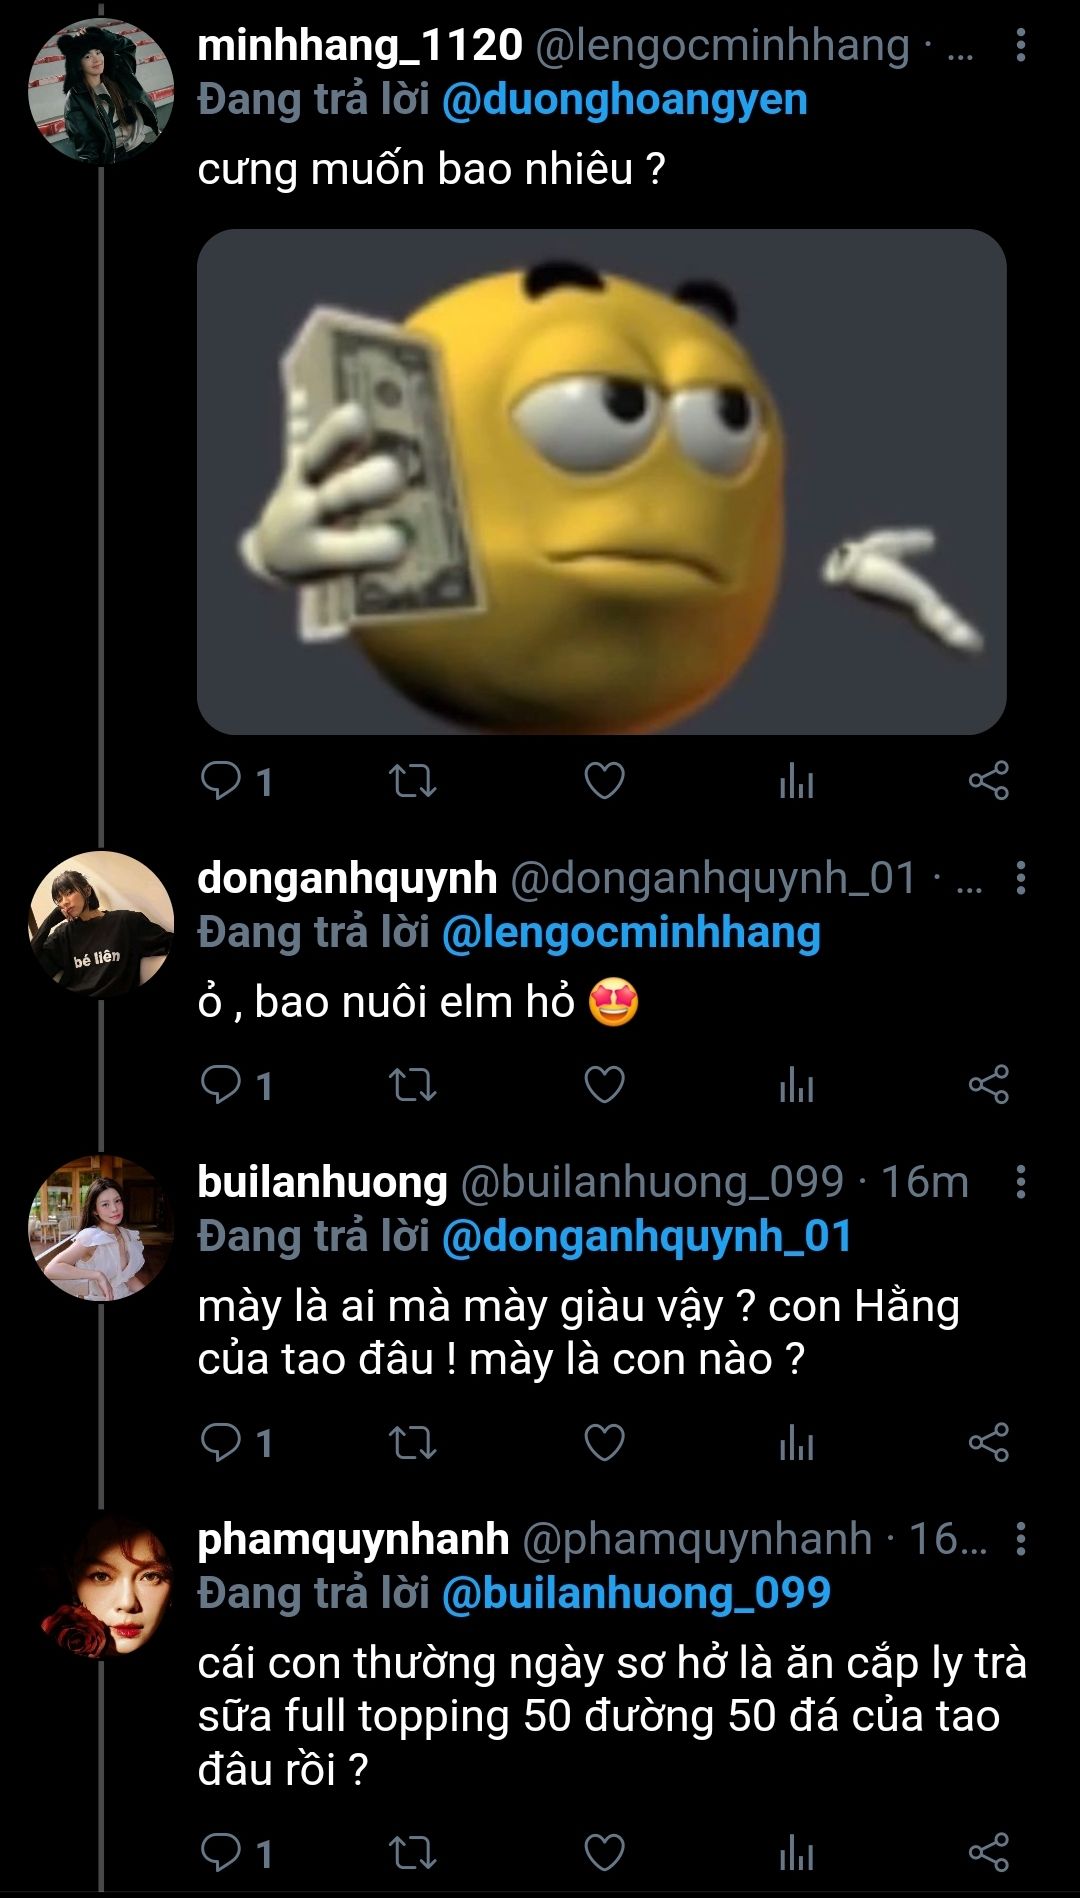The height and width of the screenshot is (1898, 1080).
Task: Retweet donganhquynh's reply
Action: [x=412, y=1085]
